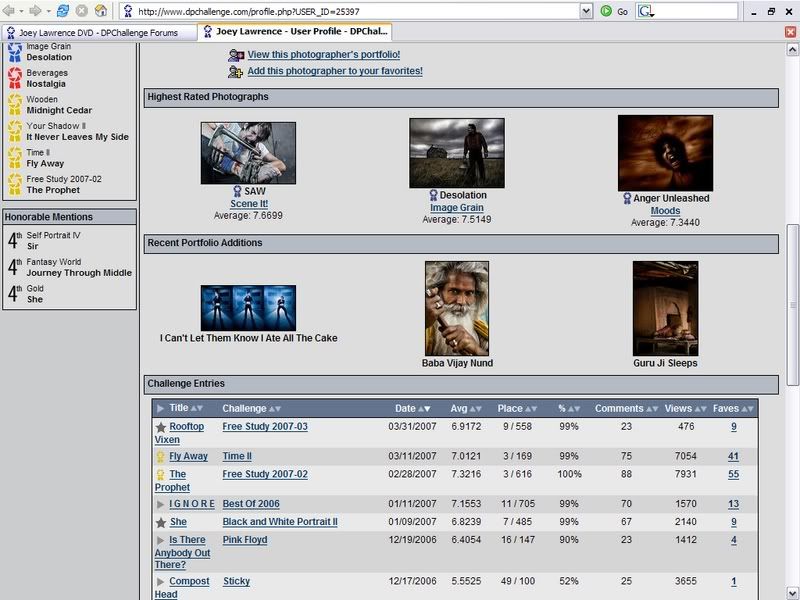This screenshot has width=800, height=600.
Task: Click the yellow ribbon beside Your Shadow II
Action: pos(14,131)
